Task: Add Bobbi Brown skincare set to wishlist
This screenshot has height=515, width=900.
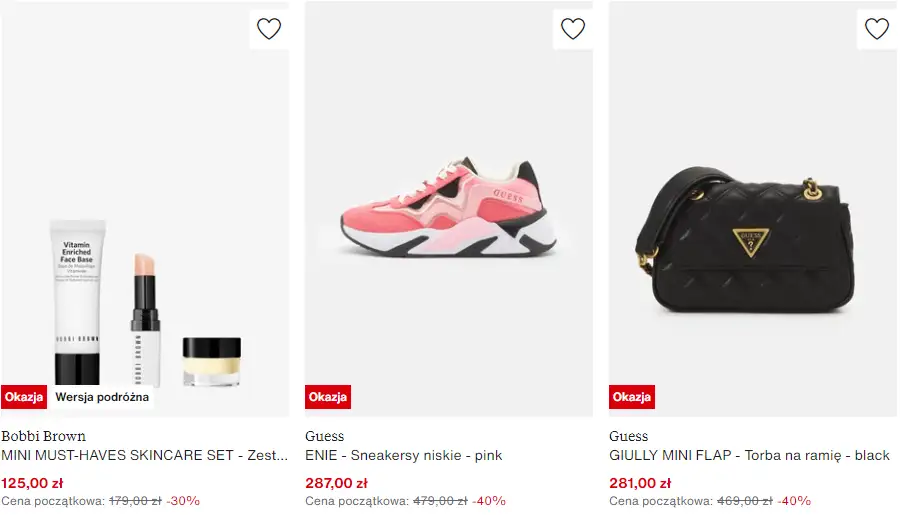Action: click(x=269, y=29)
